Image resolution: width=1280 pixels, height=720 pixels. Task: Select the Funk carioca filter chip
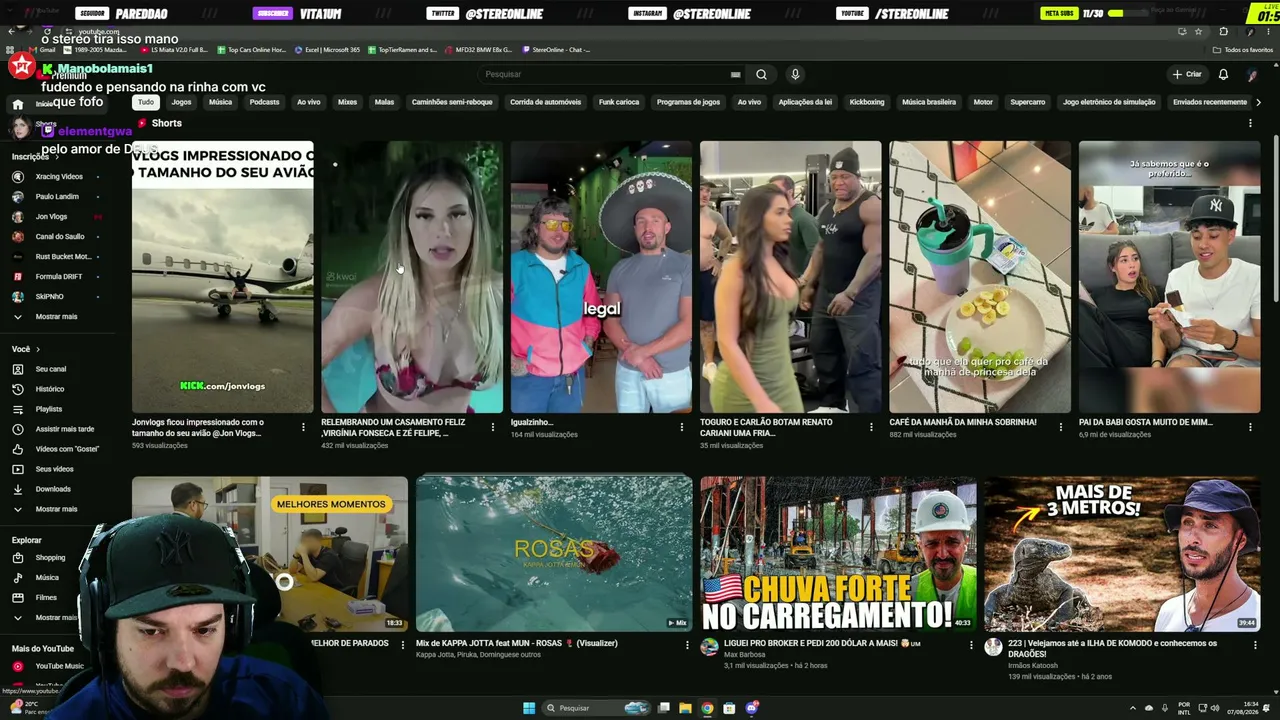tap(619, 102)
